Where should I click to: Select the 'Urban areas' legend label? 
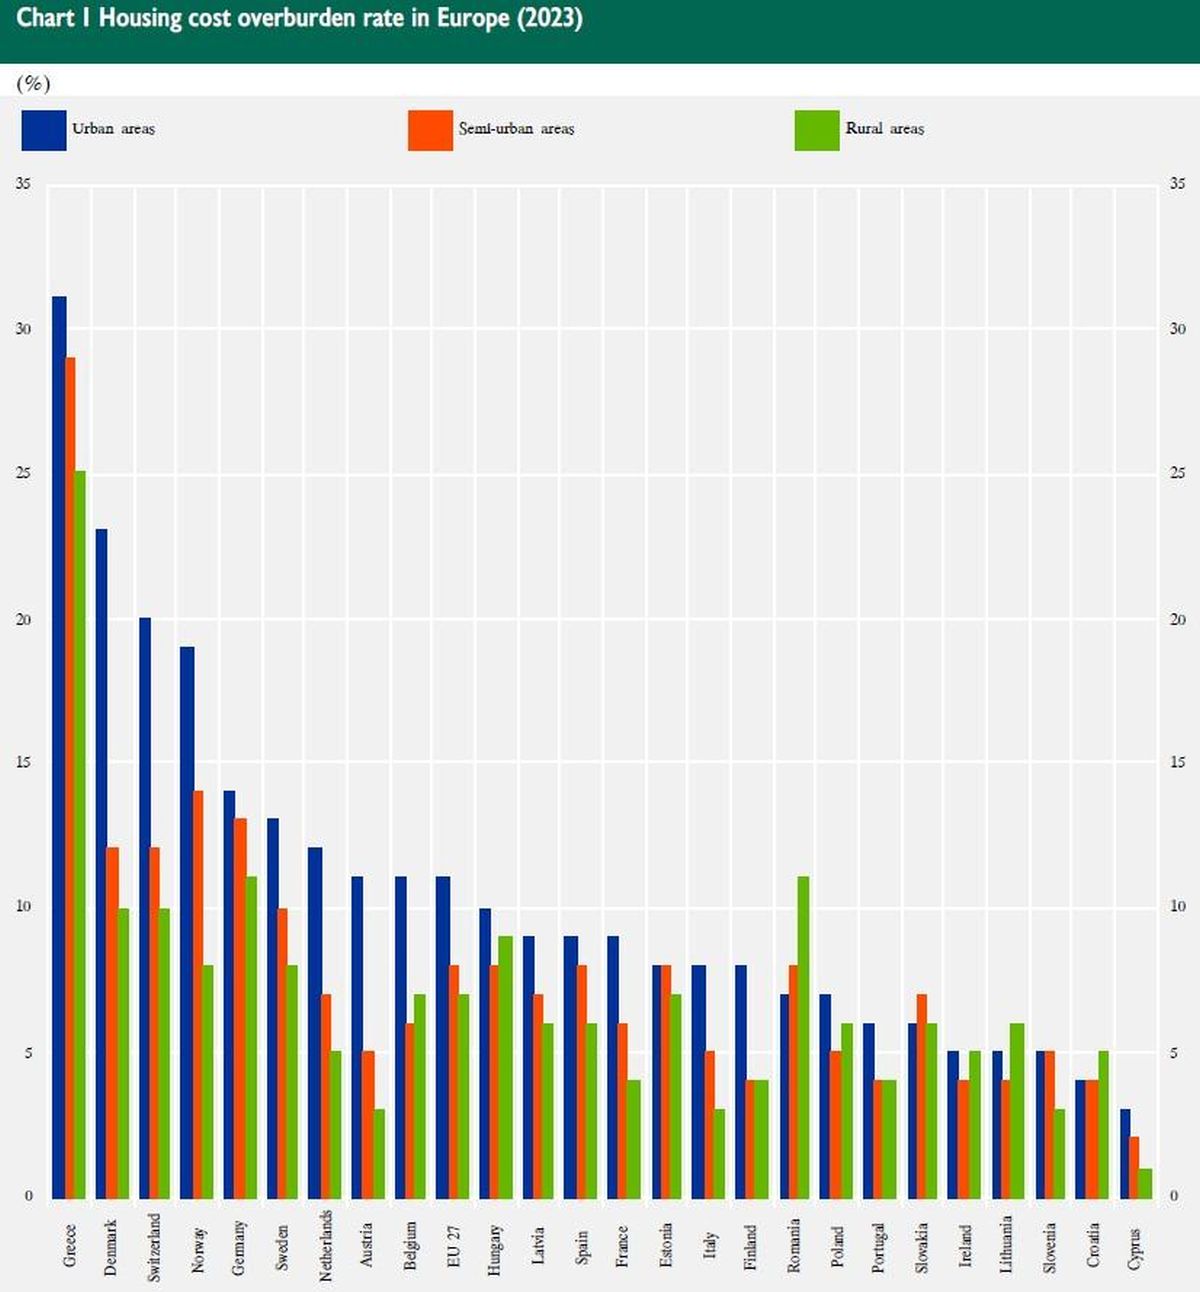point(113,129)
